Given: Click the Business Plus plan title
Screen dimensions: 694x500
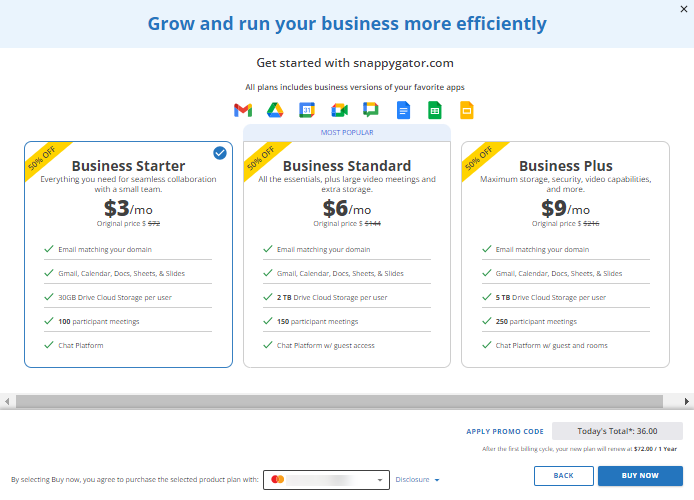Looking at the screenshot, I should tap(566, 166).
